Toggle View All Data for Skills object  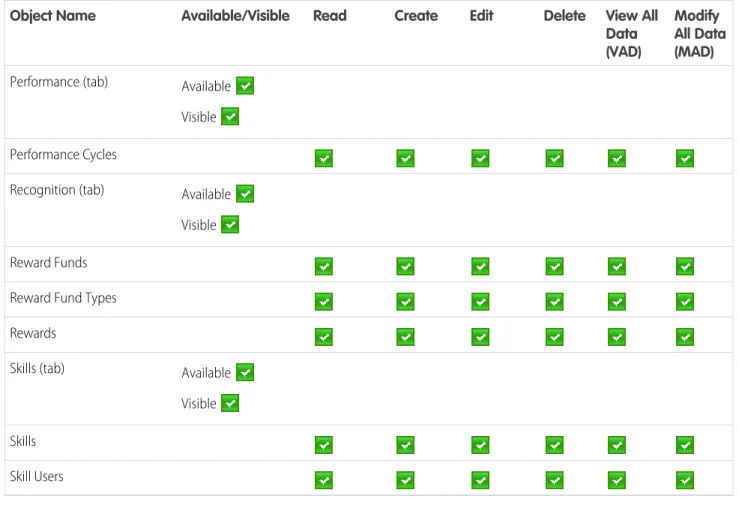[617, 445]
